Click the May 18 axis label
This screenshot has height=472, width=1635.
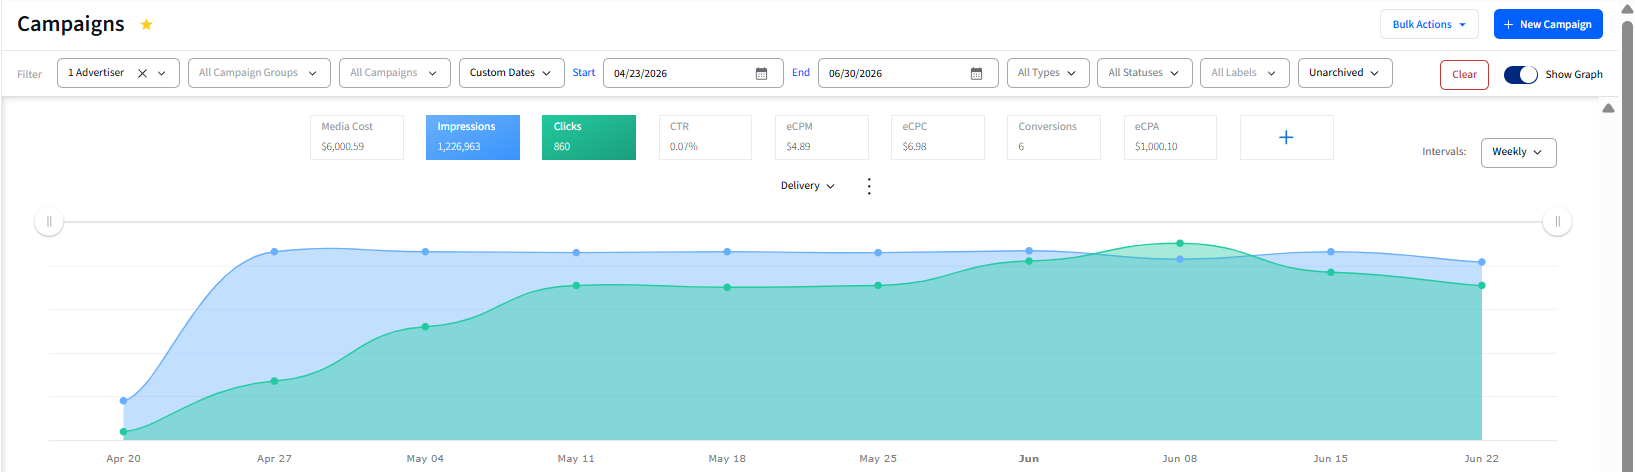(x=727, y=459)
